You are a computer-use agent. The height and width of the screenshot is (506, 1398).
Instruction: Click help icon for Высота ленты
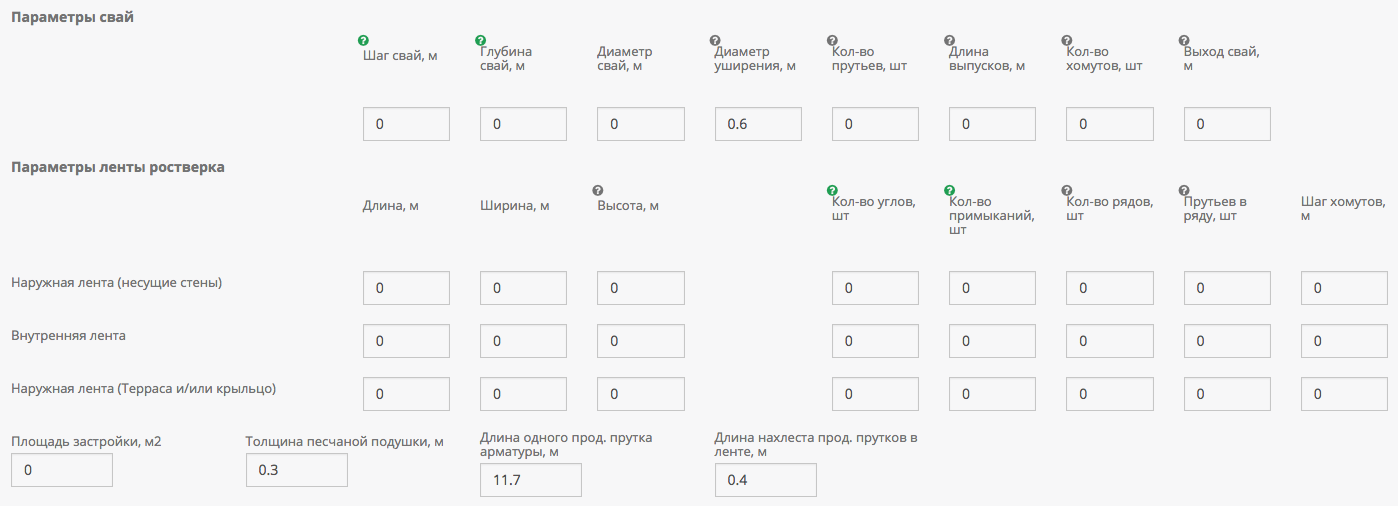tap(598, 190)
